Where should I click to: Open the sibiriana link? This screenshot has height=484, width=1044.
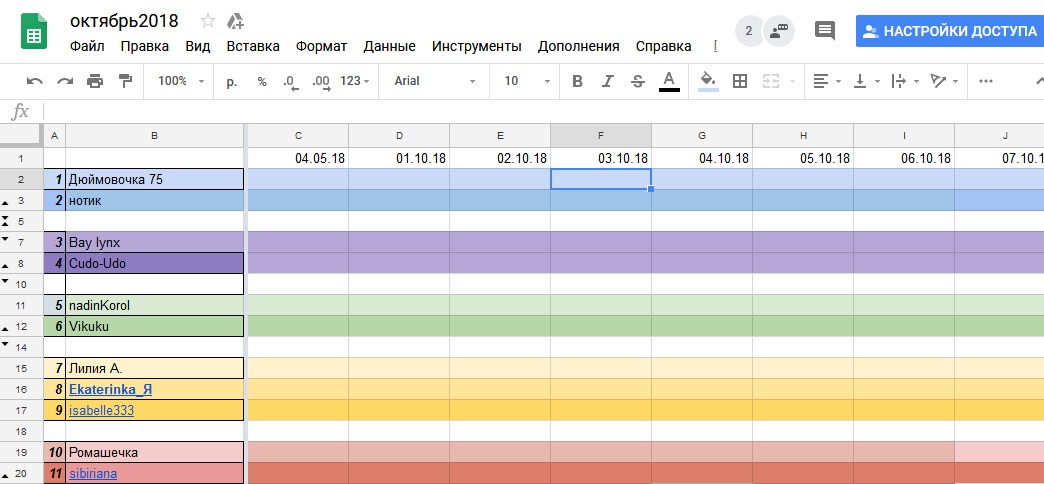93,474
